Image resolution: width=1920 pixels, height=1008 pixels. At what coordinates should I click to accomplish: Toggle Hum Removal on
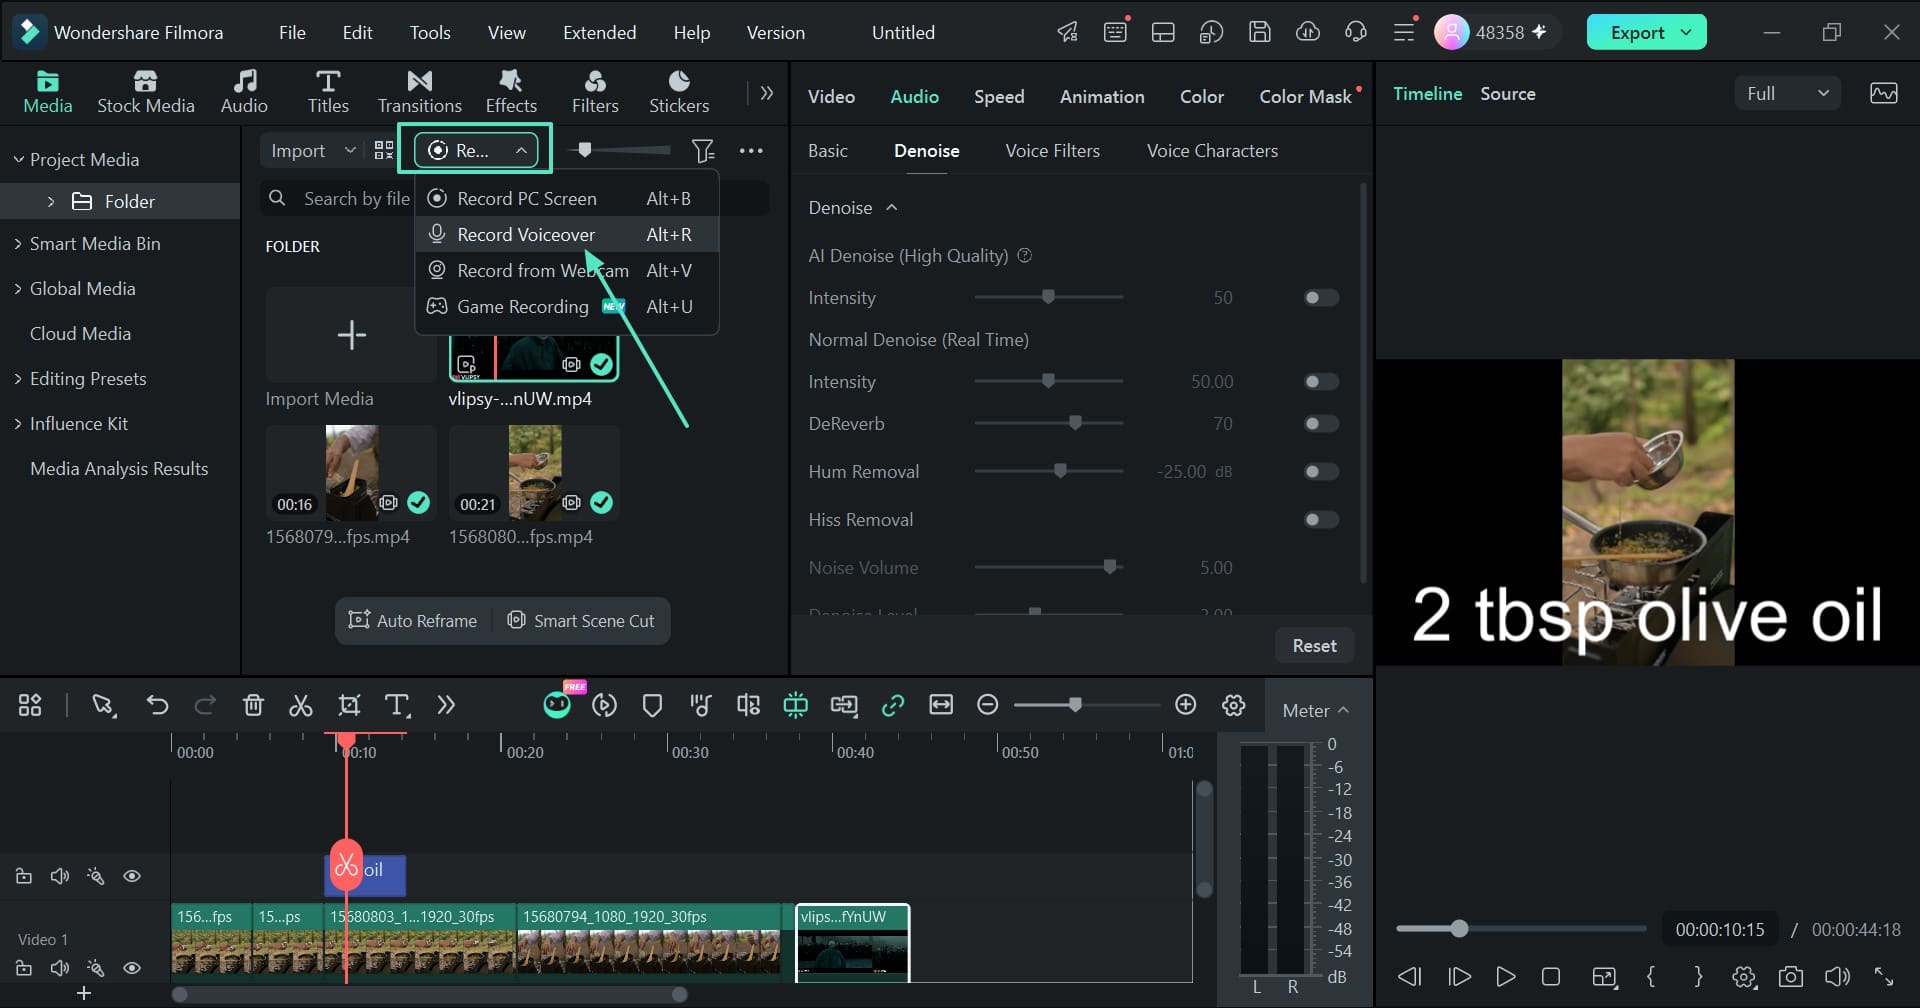click(x=1321, y=472)
